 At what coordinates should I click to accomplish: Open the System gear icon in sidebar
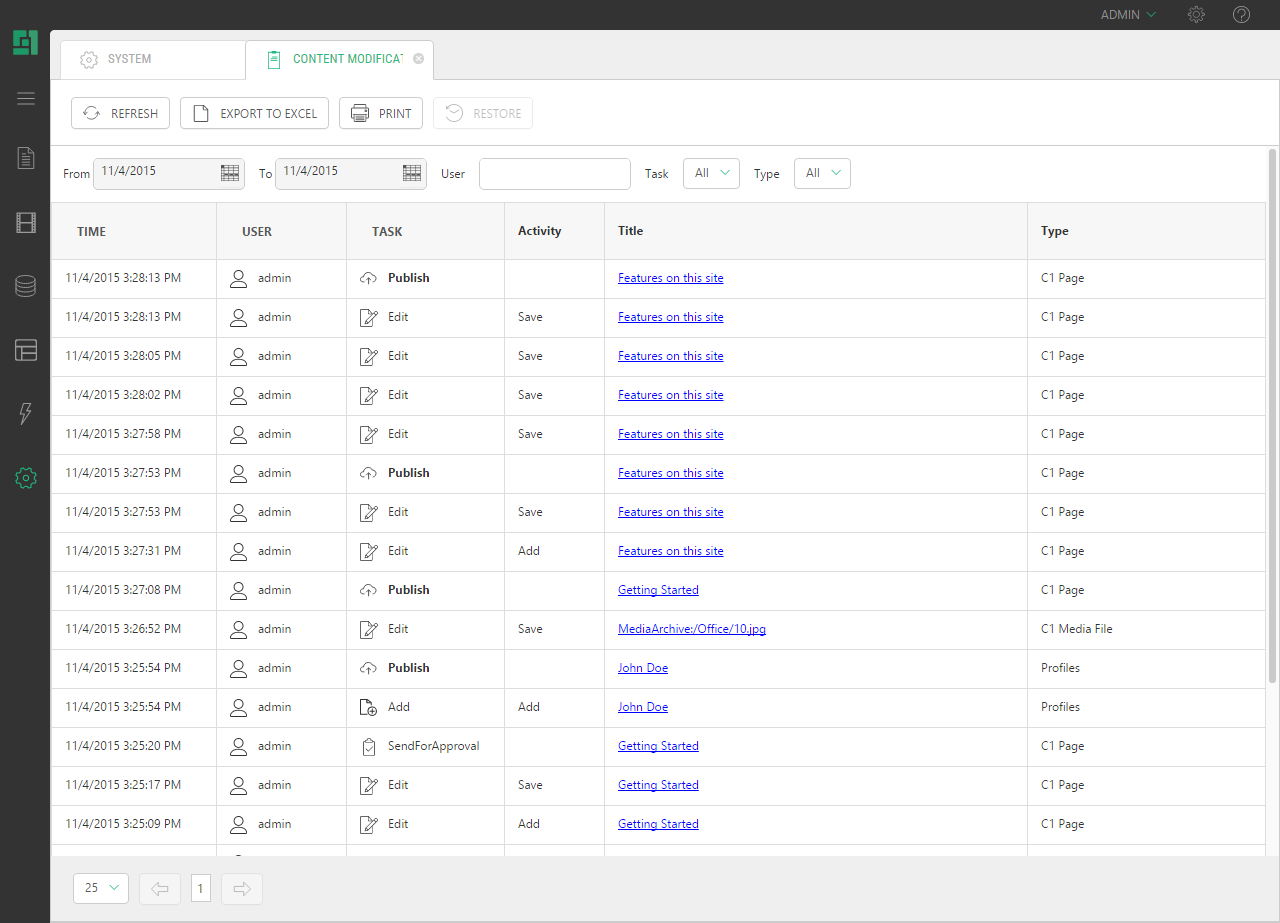(26, 478)
